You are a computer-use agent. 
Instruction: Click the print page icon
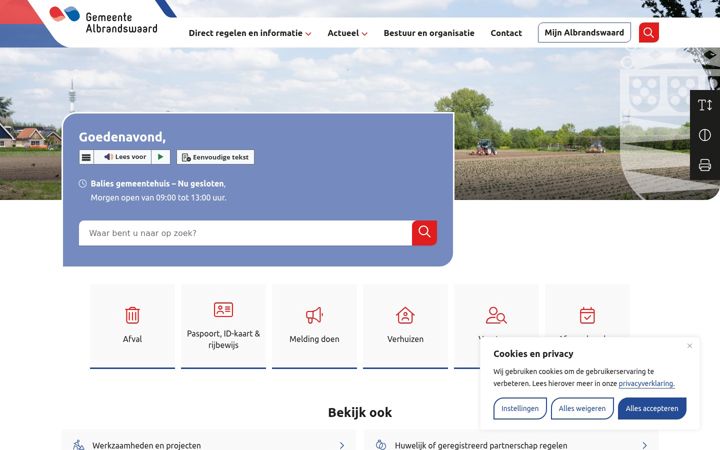(x=705, y=165)
